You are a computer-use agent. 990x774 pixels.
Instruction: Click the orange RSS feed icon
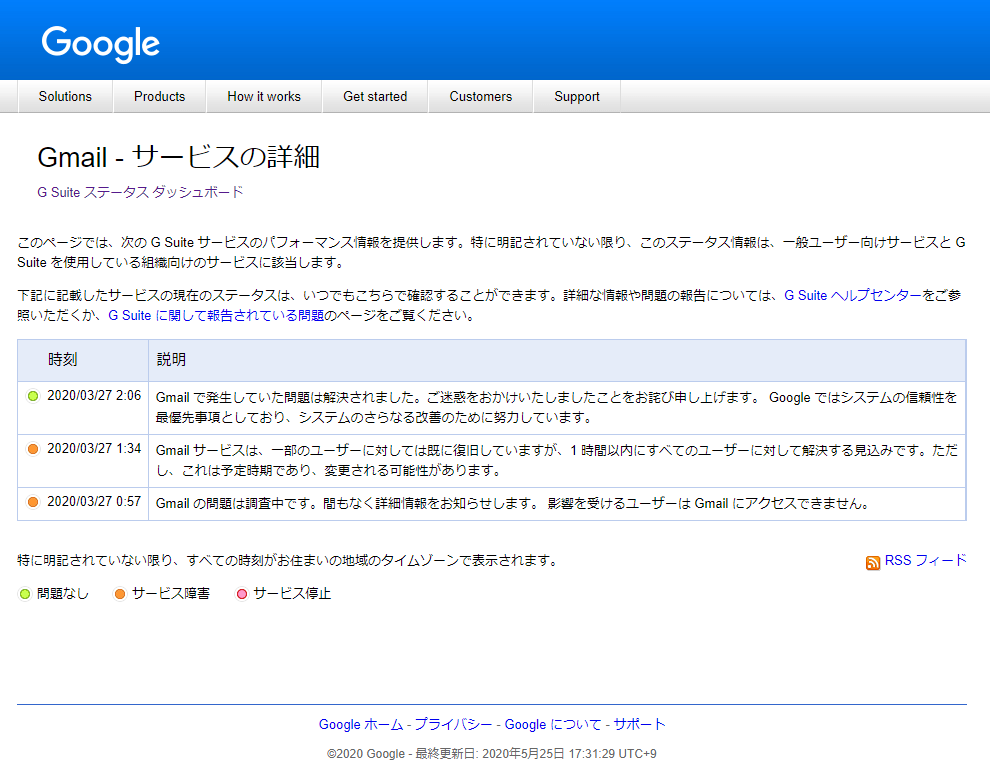pyautogui.click(x=873, y=562)
